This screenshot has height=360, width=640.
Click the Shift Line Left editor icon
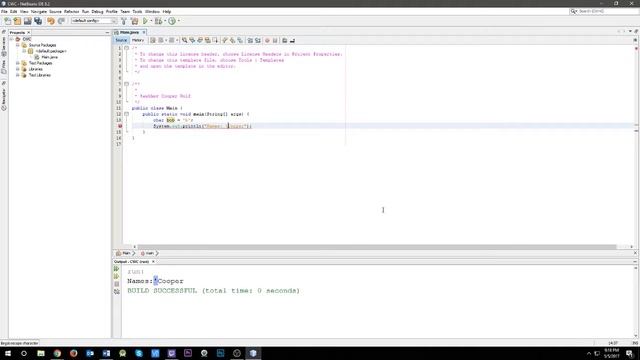tap(250, 40)
